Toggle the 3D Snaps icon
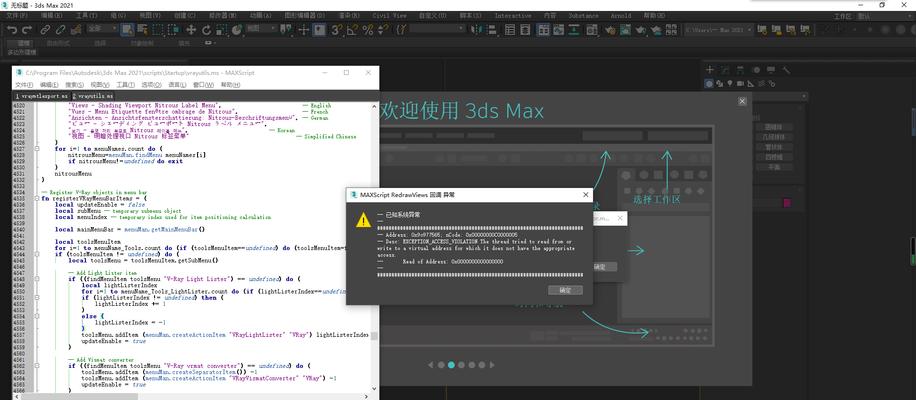The image size is (916, 400). tap(336, 29)
